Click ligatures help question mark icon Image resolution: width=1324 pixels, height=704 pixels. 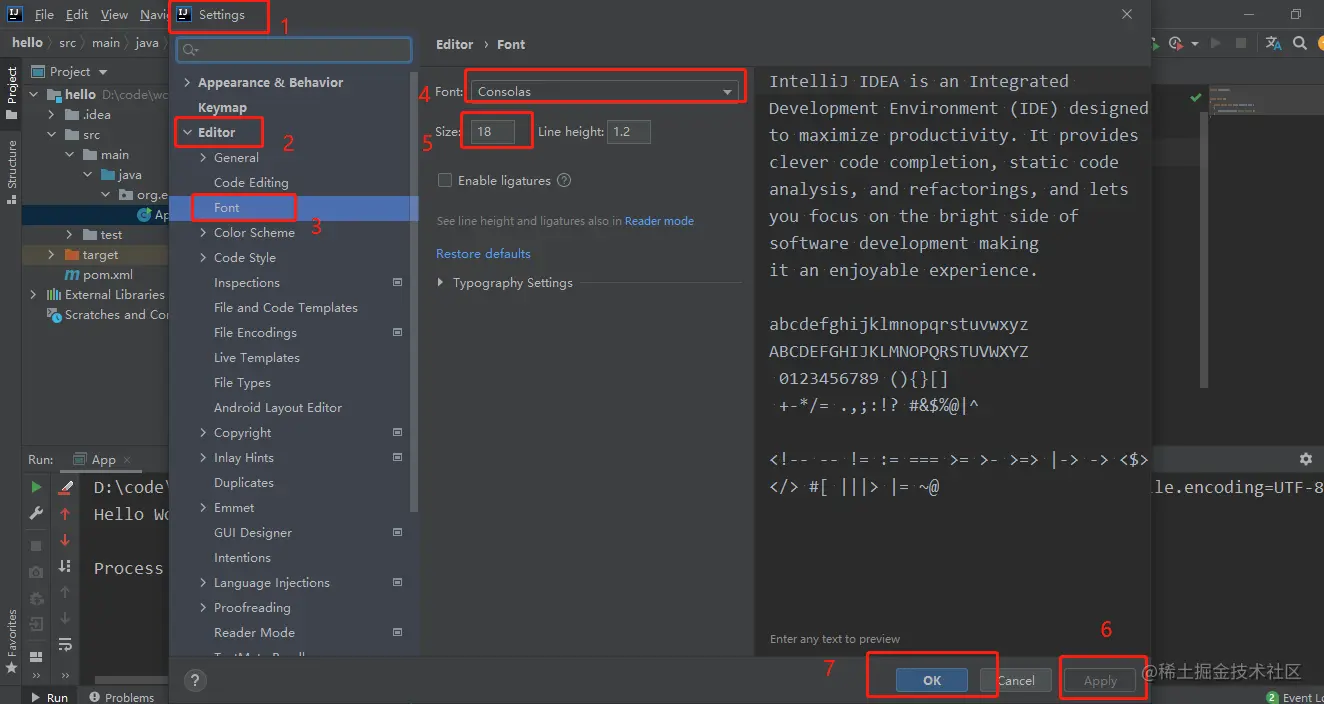(x=564, y=181)
